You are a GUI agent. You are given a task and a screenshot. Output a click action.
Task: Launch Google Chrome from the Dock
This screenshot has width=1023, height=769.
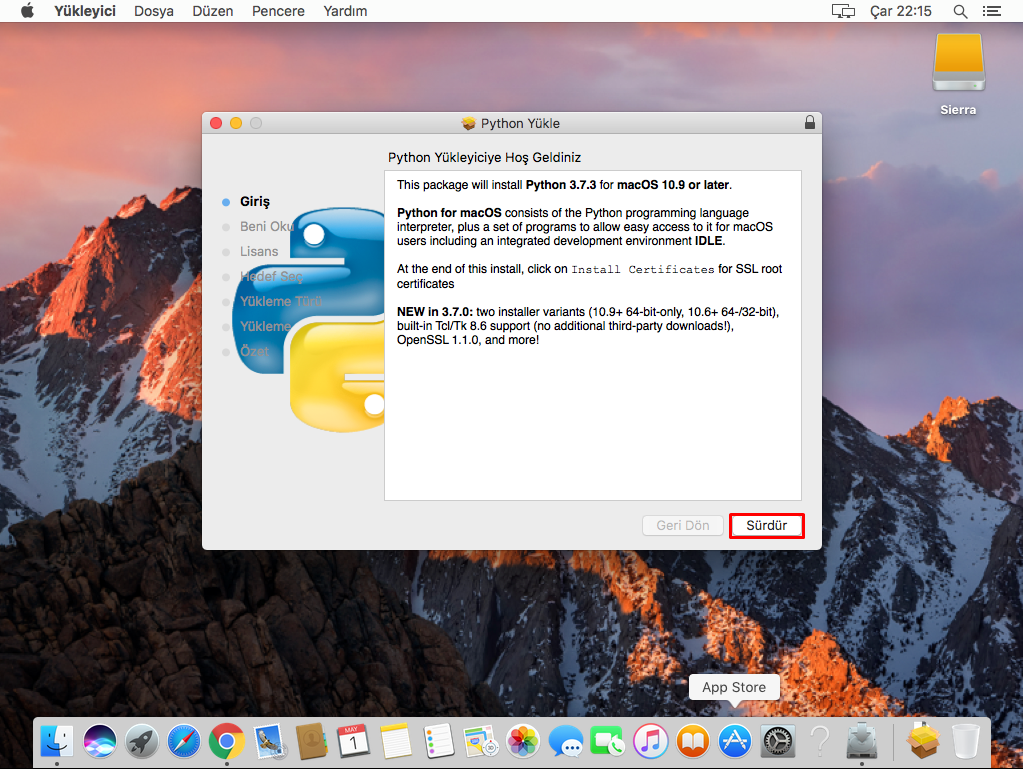click(225, 742)
